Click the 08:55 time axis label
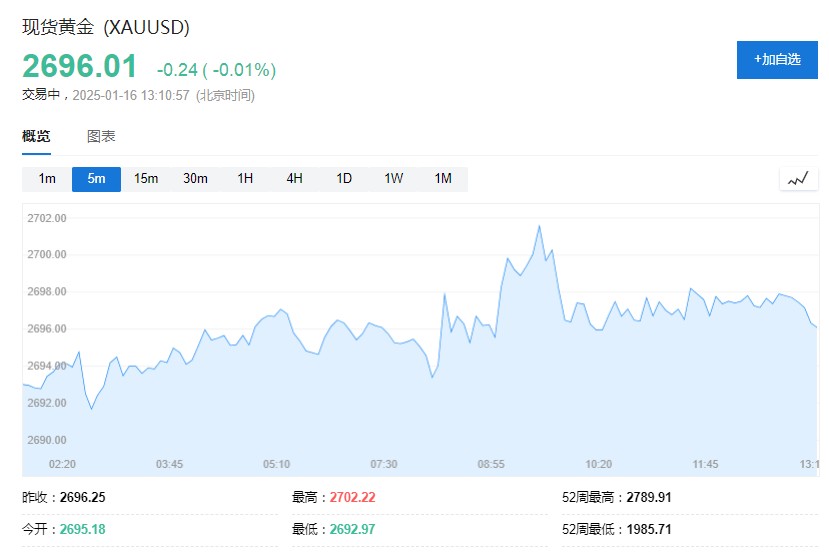Viewport: 829px width, 555px height. click(490, 464)
